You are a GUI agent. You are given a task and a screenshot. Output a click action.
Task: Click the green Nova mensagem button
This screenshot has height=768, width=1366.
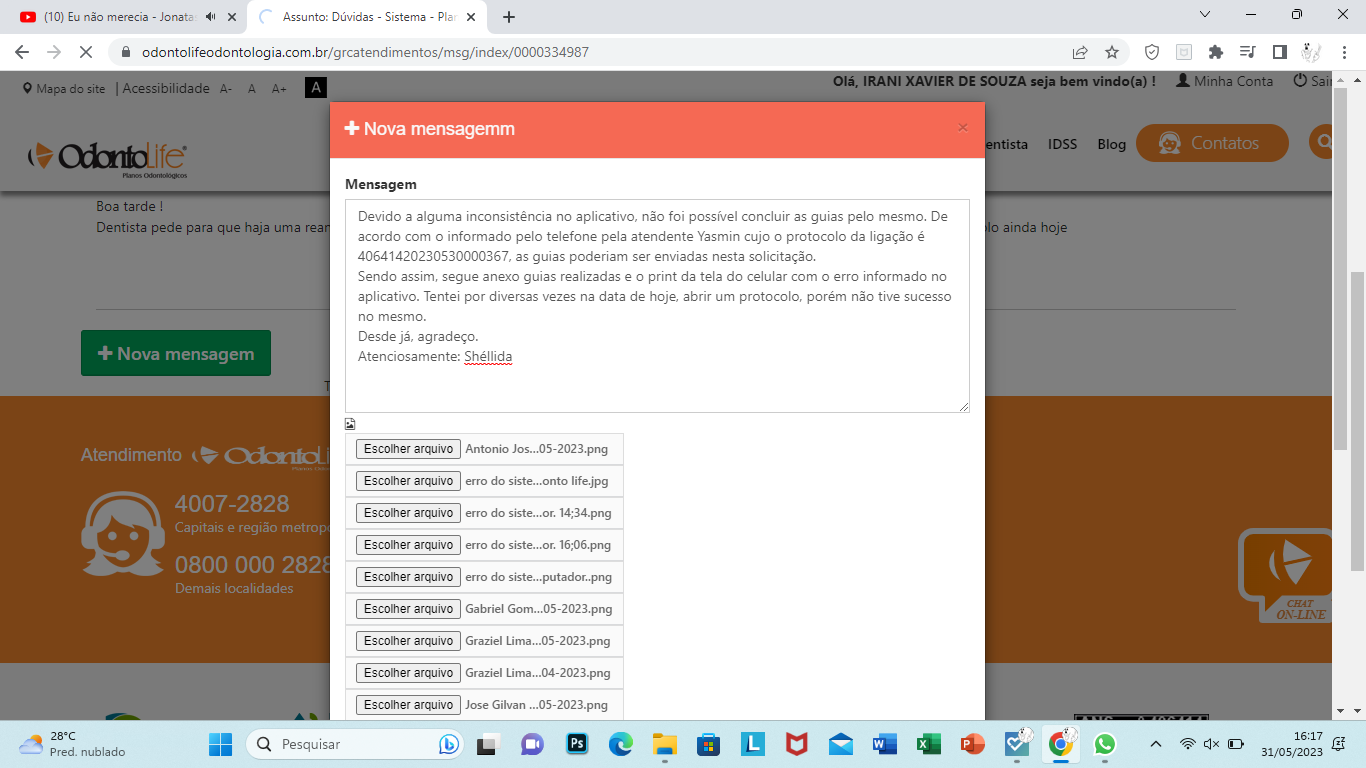pyautogui.click(x=176, y=353)
